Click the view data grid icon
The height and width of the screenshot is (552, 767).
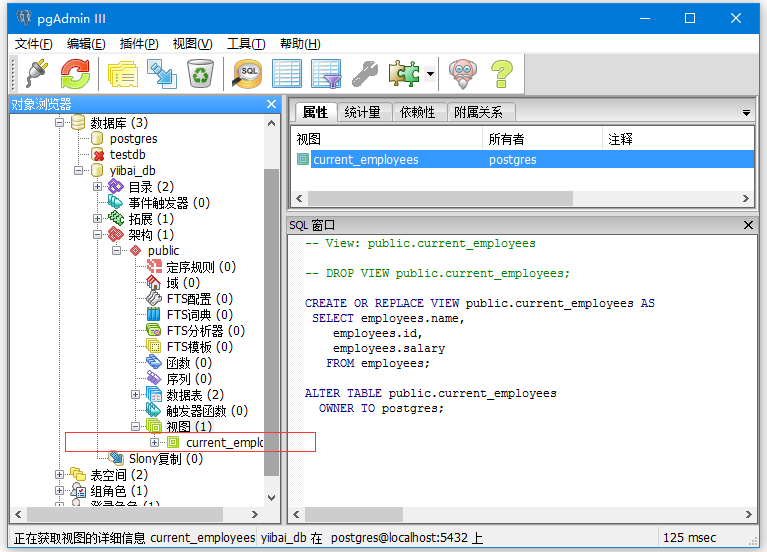287,74
